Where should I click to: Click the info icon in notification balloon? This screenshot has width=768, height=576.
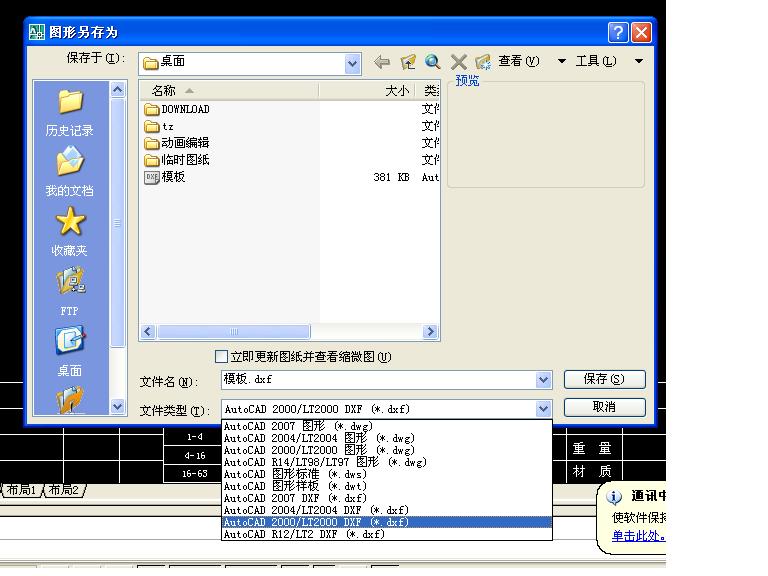(614, 497)
